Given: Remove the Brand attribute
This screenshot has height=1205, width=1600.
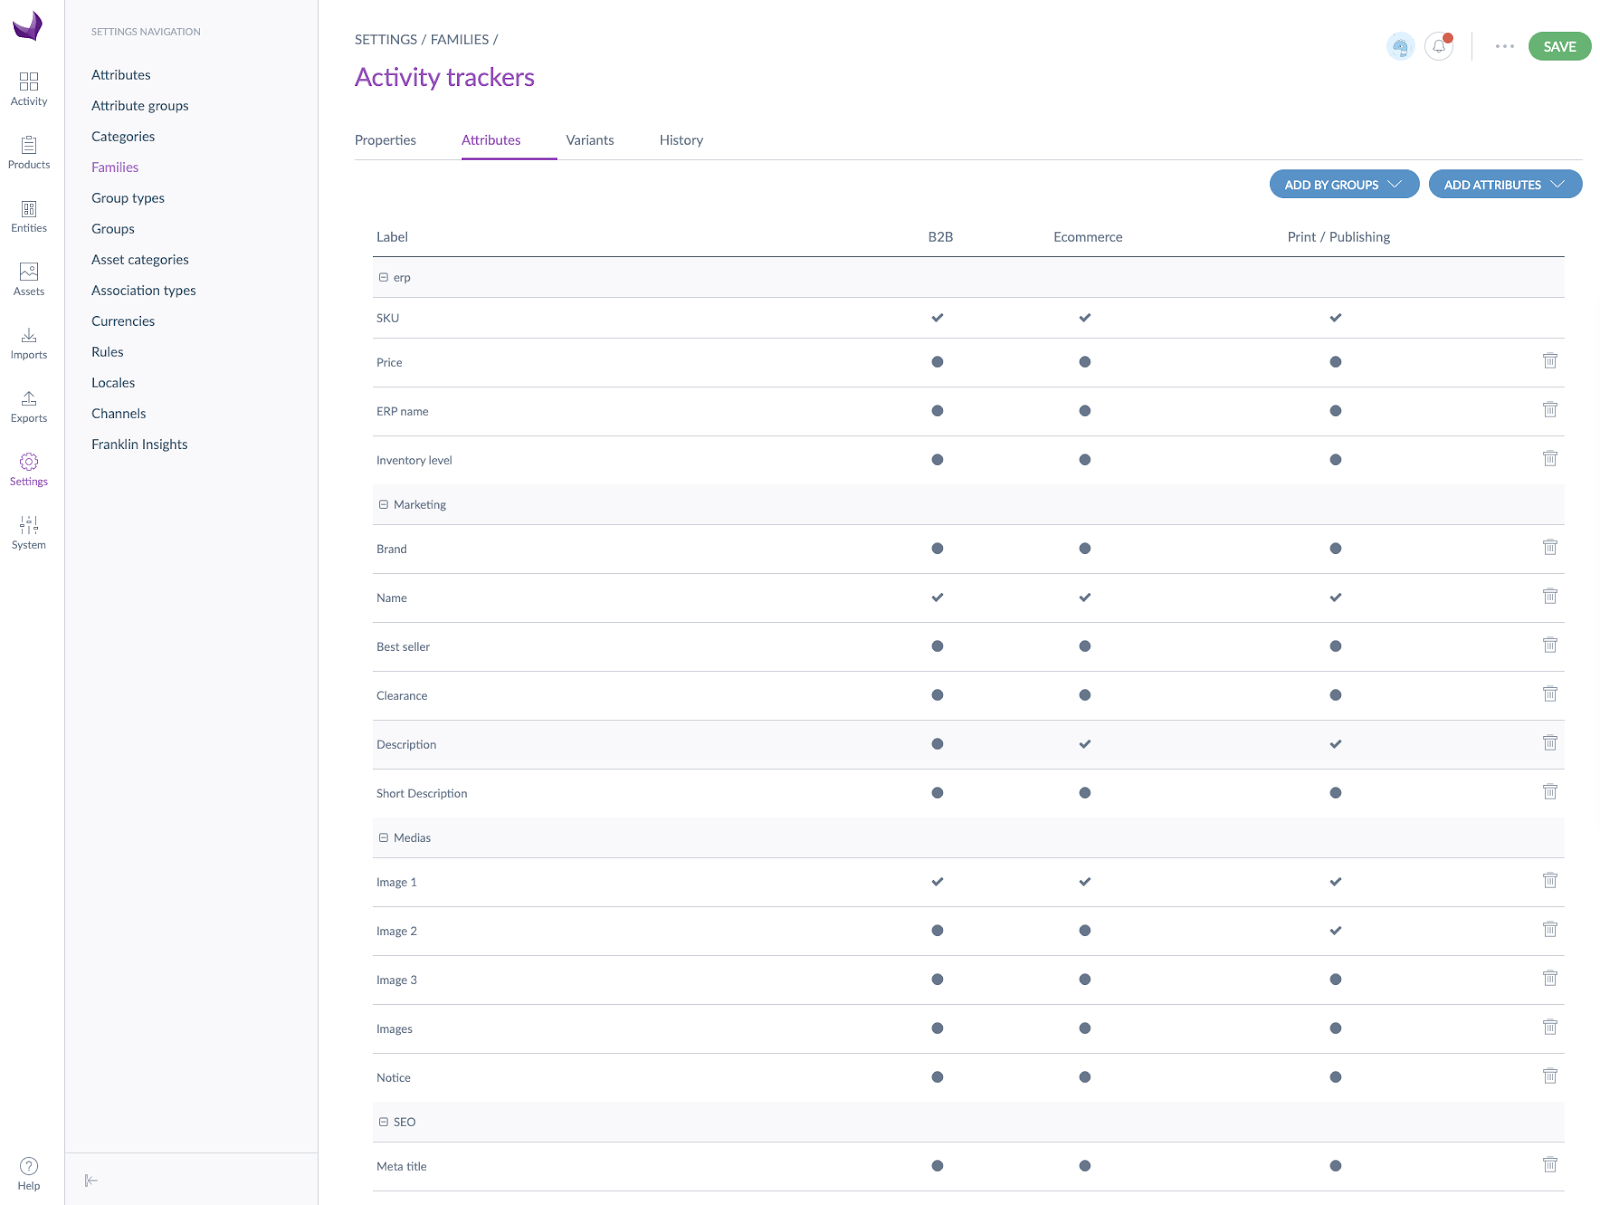Looking at the screenshot, I should [x=1550, y=547].
